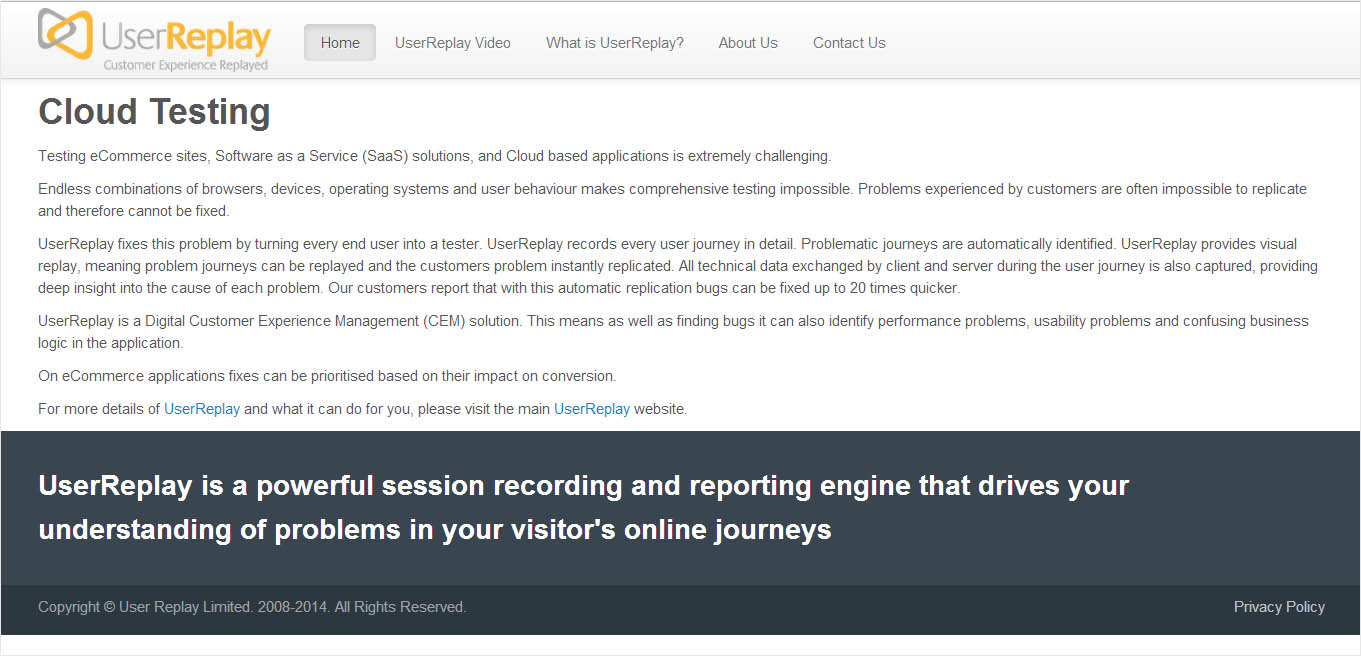Click the "Customer Experience Replayed" tagline

pyautogui.click(x=186, y=65)
